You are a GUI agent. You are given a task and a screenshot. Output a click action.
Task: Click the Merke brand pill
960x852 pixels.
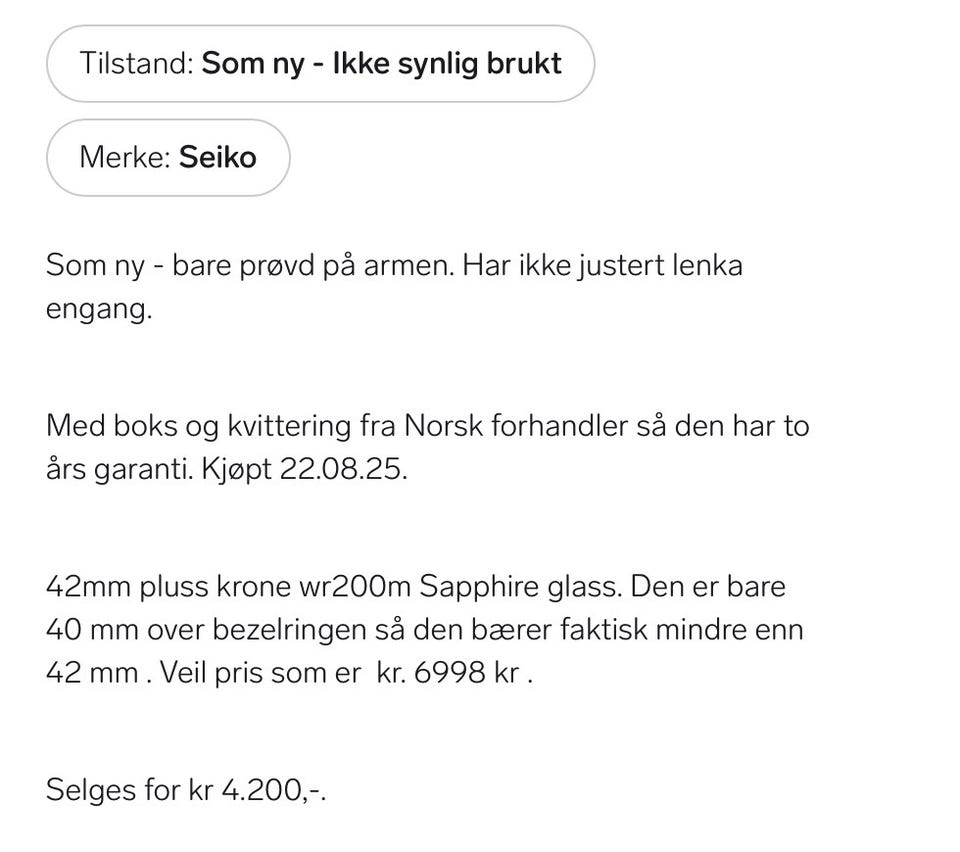(x=168, y=158)
